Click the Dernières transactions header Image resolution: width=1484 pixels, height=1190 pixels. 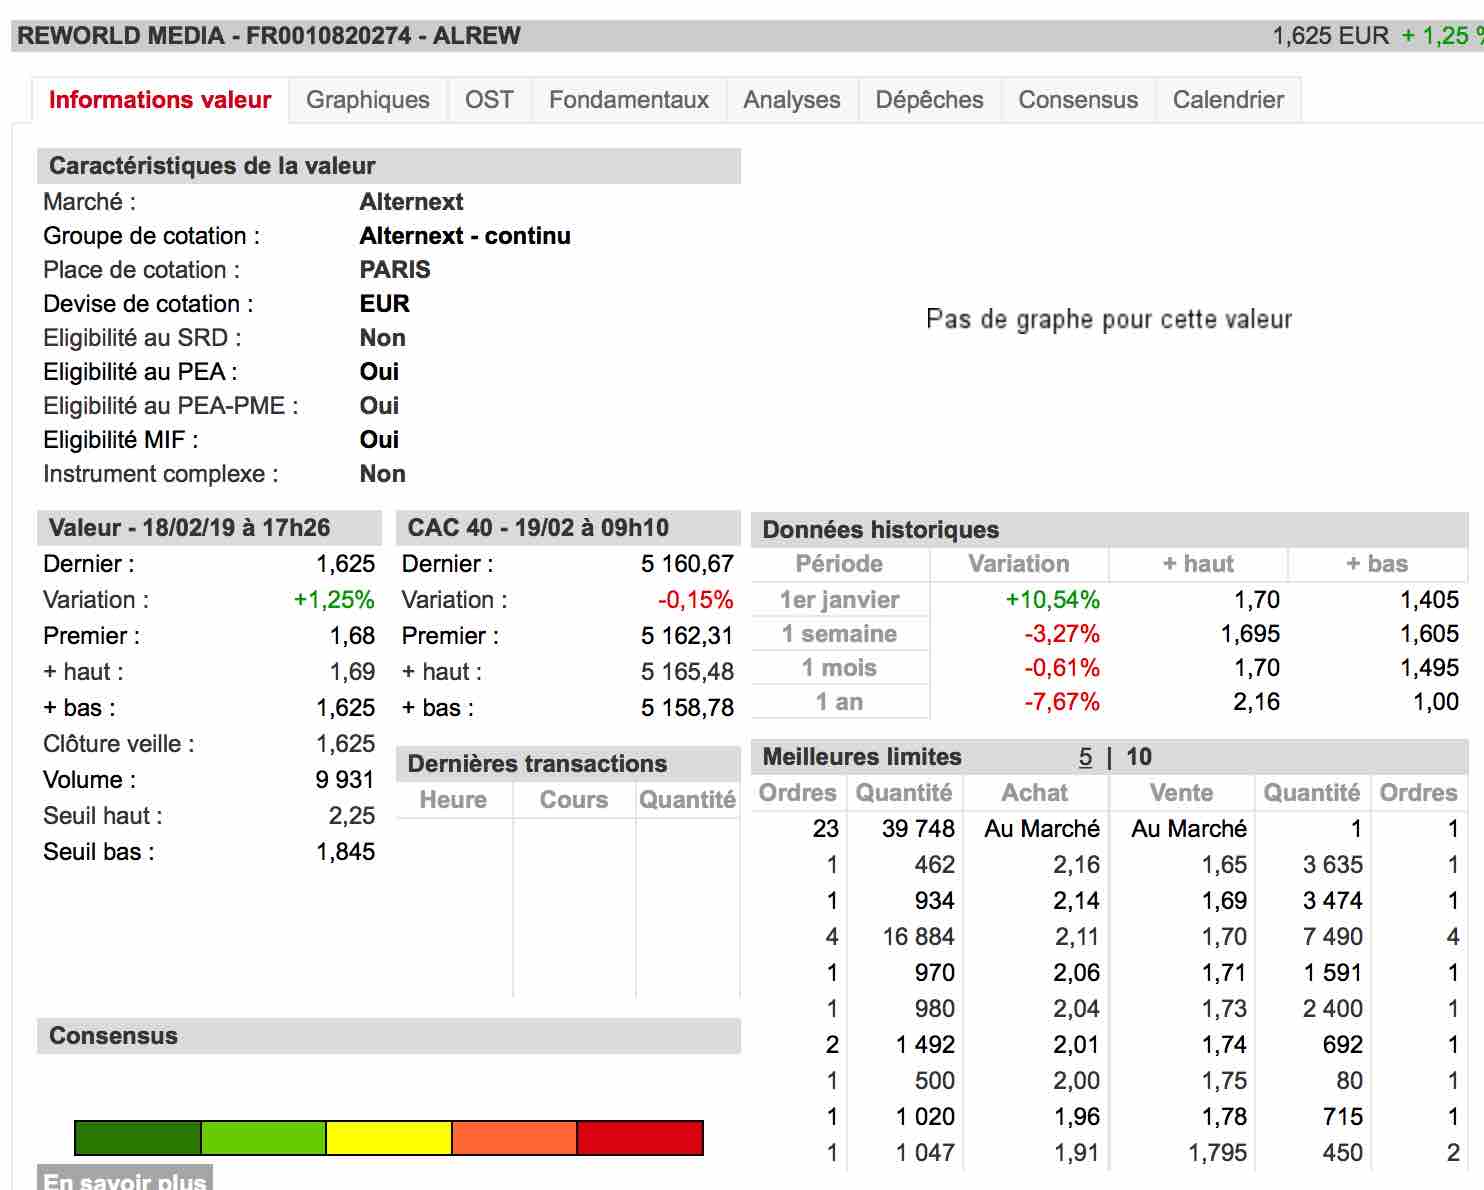(568, 764)
